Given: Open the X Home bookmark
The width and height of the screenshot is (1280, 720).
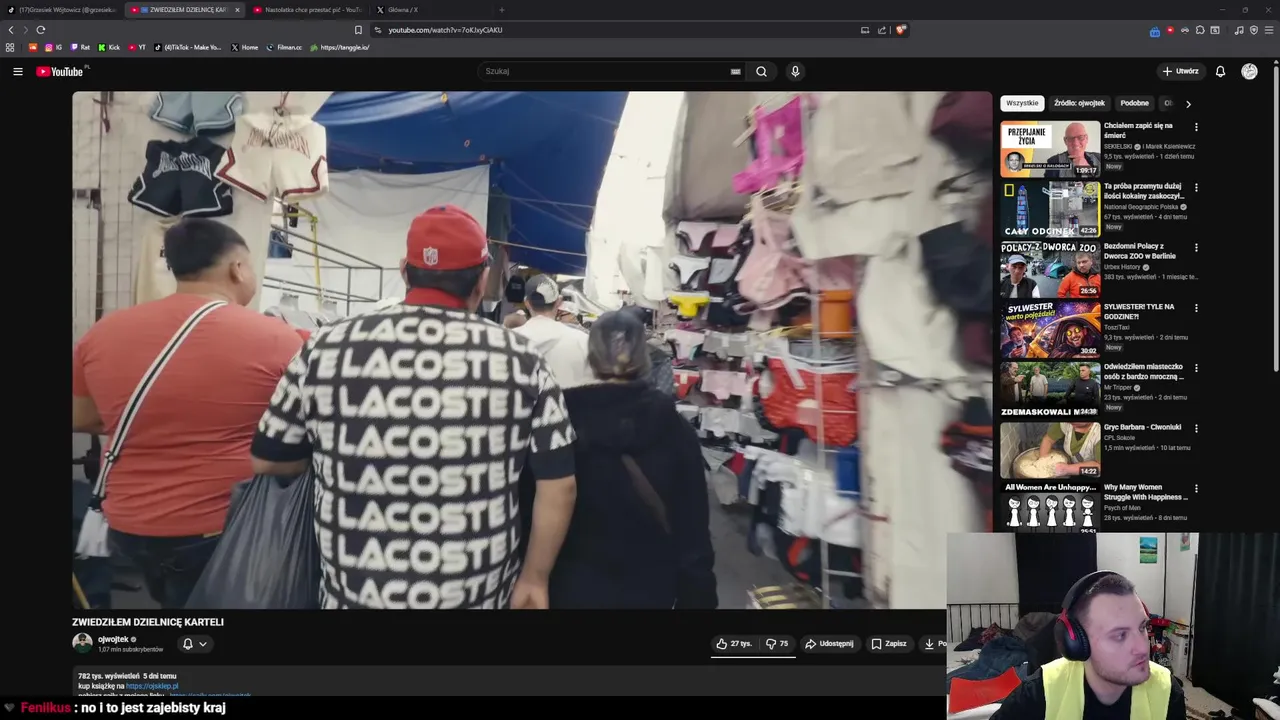Looking at the screenshot, I should 244,47.
